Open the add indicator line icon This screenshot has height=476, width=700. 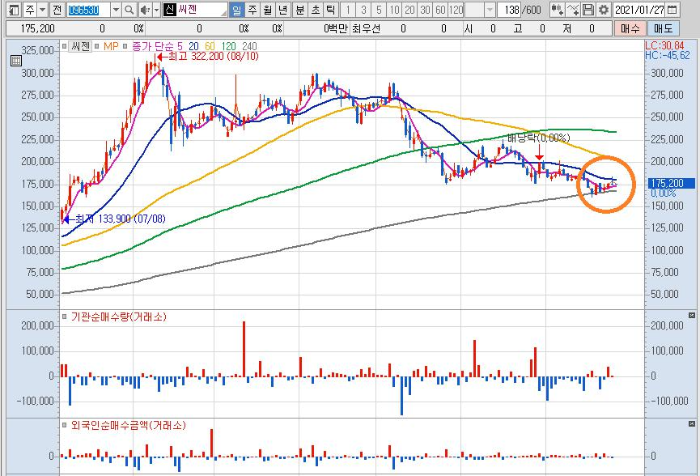coord(573,9)
